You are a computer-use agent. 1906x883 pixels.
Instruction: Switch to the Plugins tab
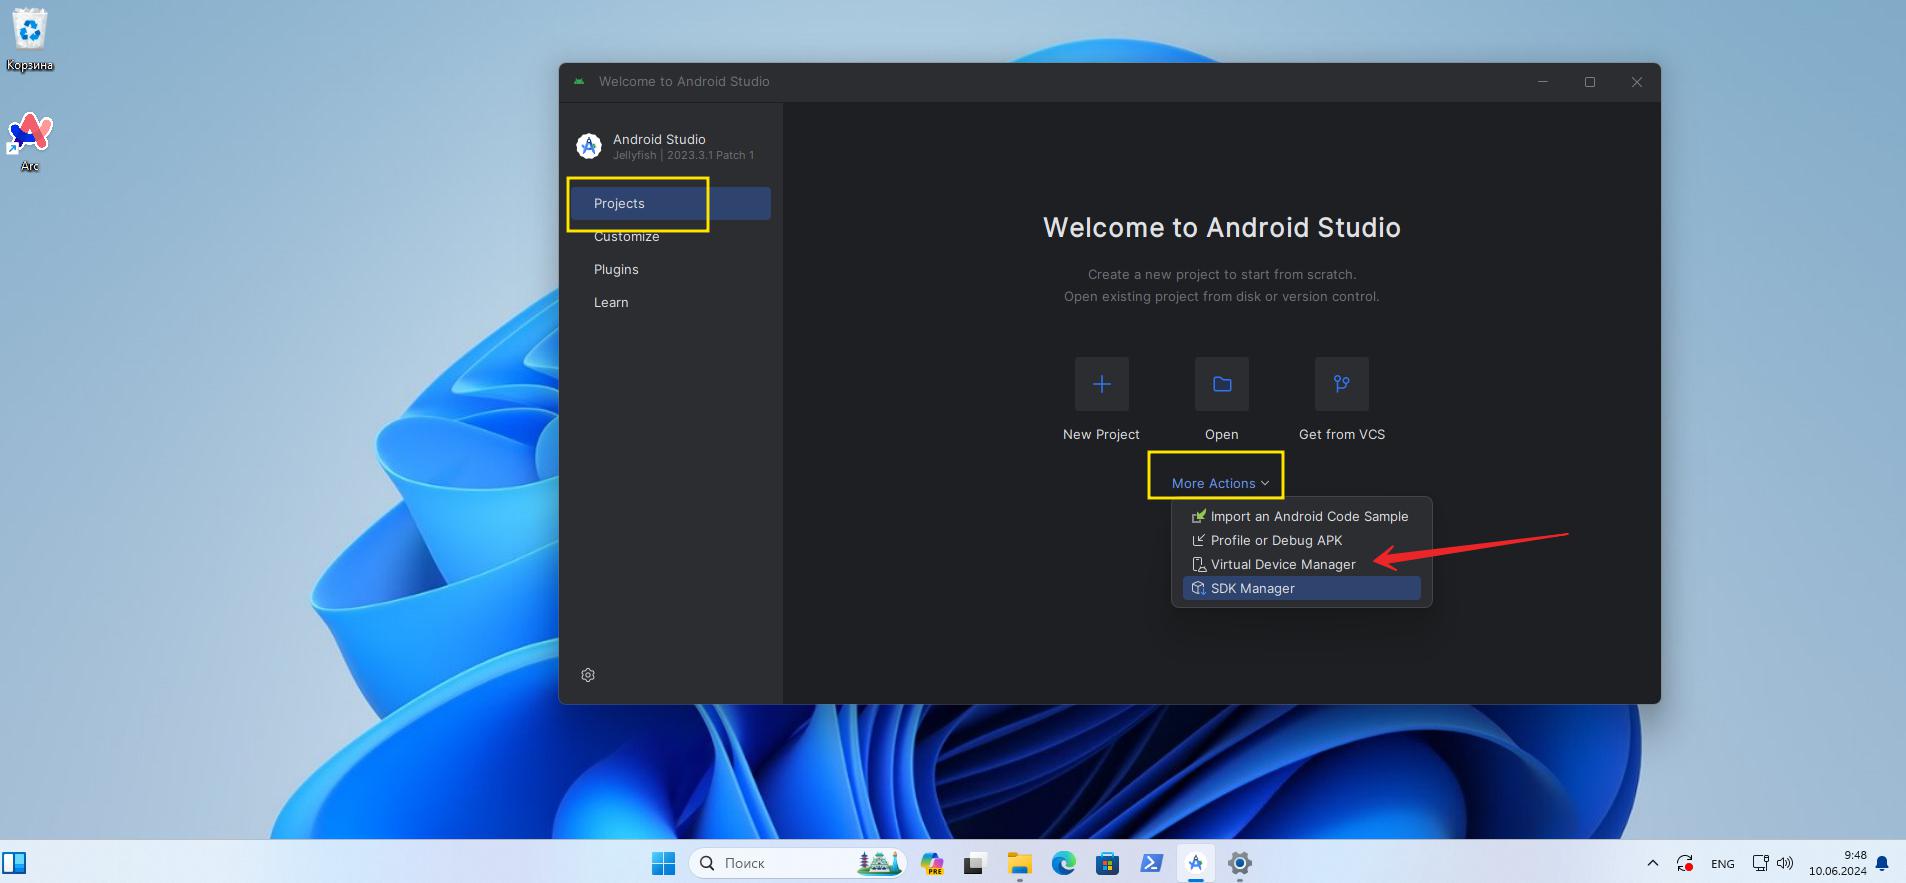[616, 270]
